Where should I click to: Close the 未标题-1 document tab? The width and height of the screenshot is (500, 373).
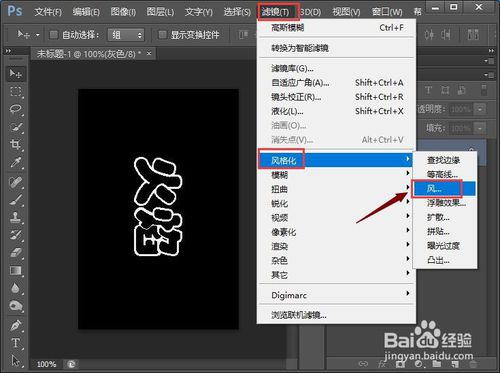coord(149,53)
